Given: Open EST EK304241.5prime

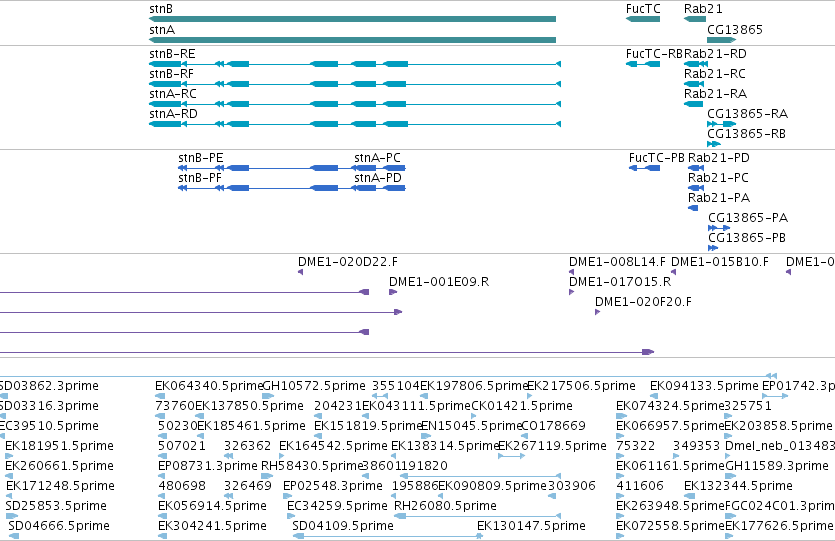Looking at the screenshot, I should pos(212,526).
